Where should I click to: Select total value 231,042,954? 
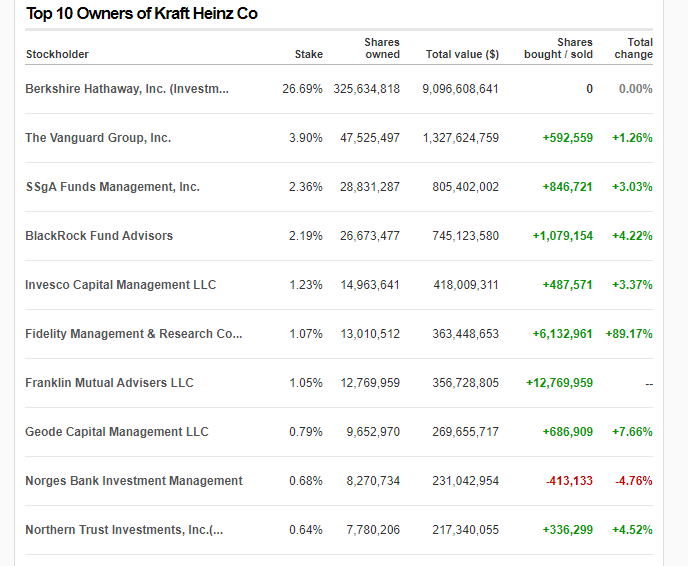point(466,481)
